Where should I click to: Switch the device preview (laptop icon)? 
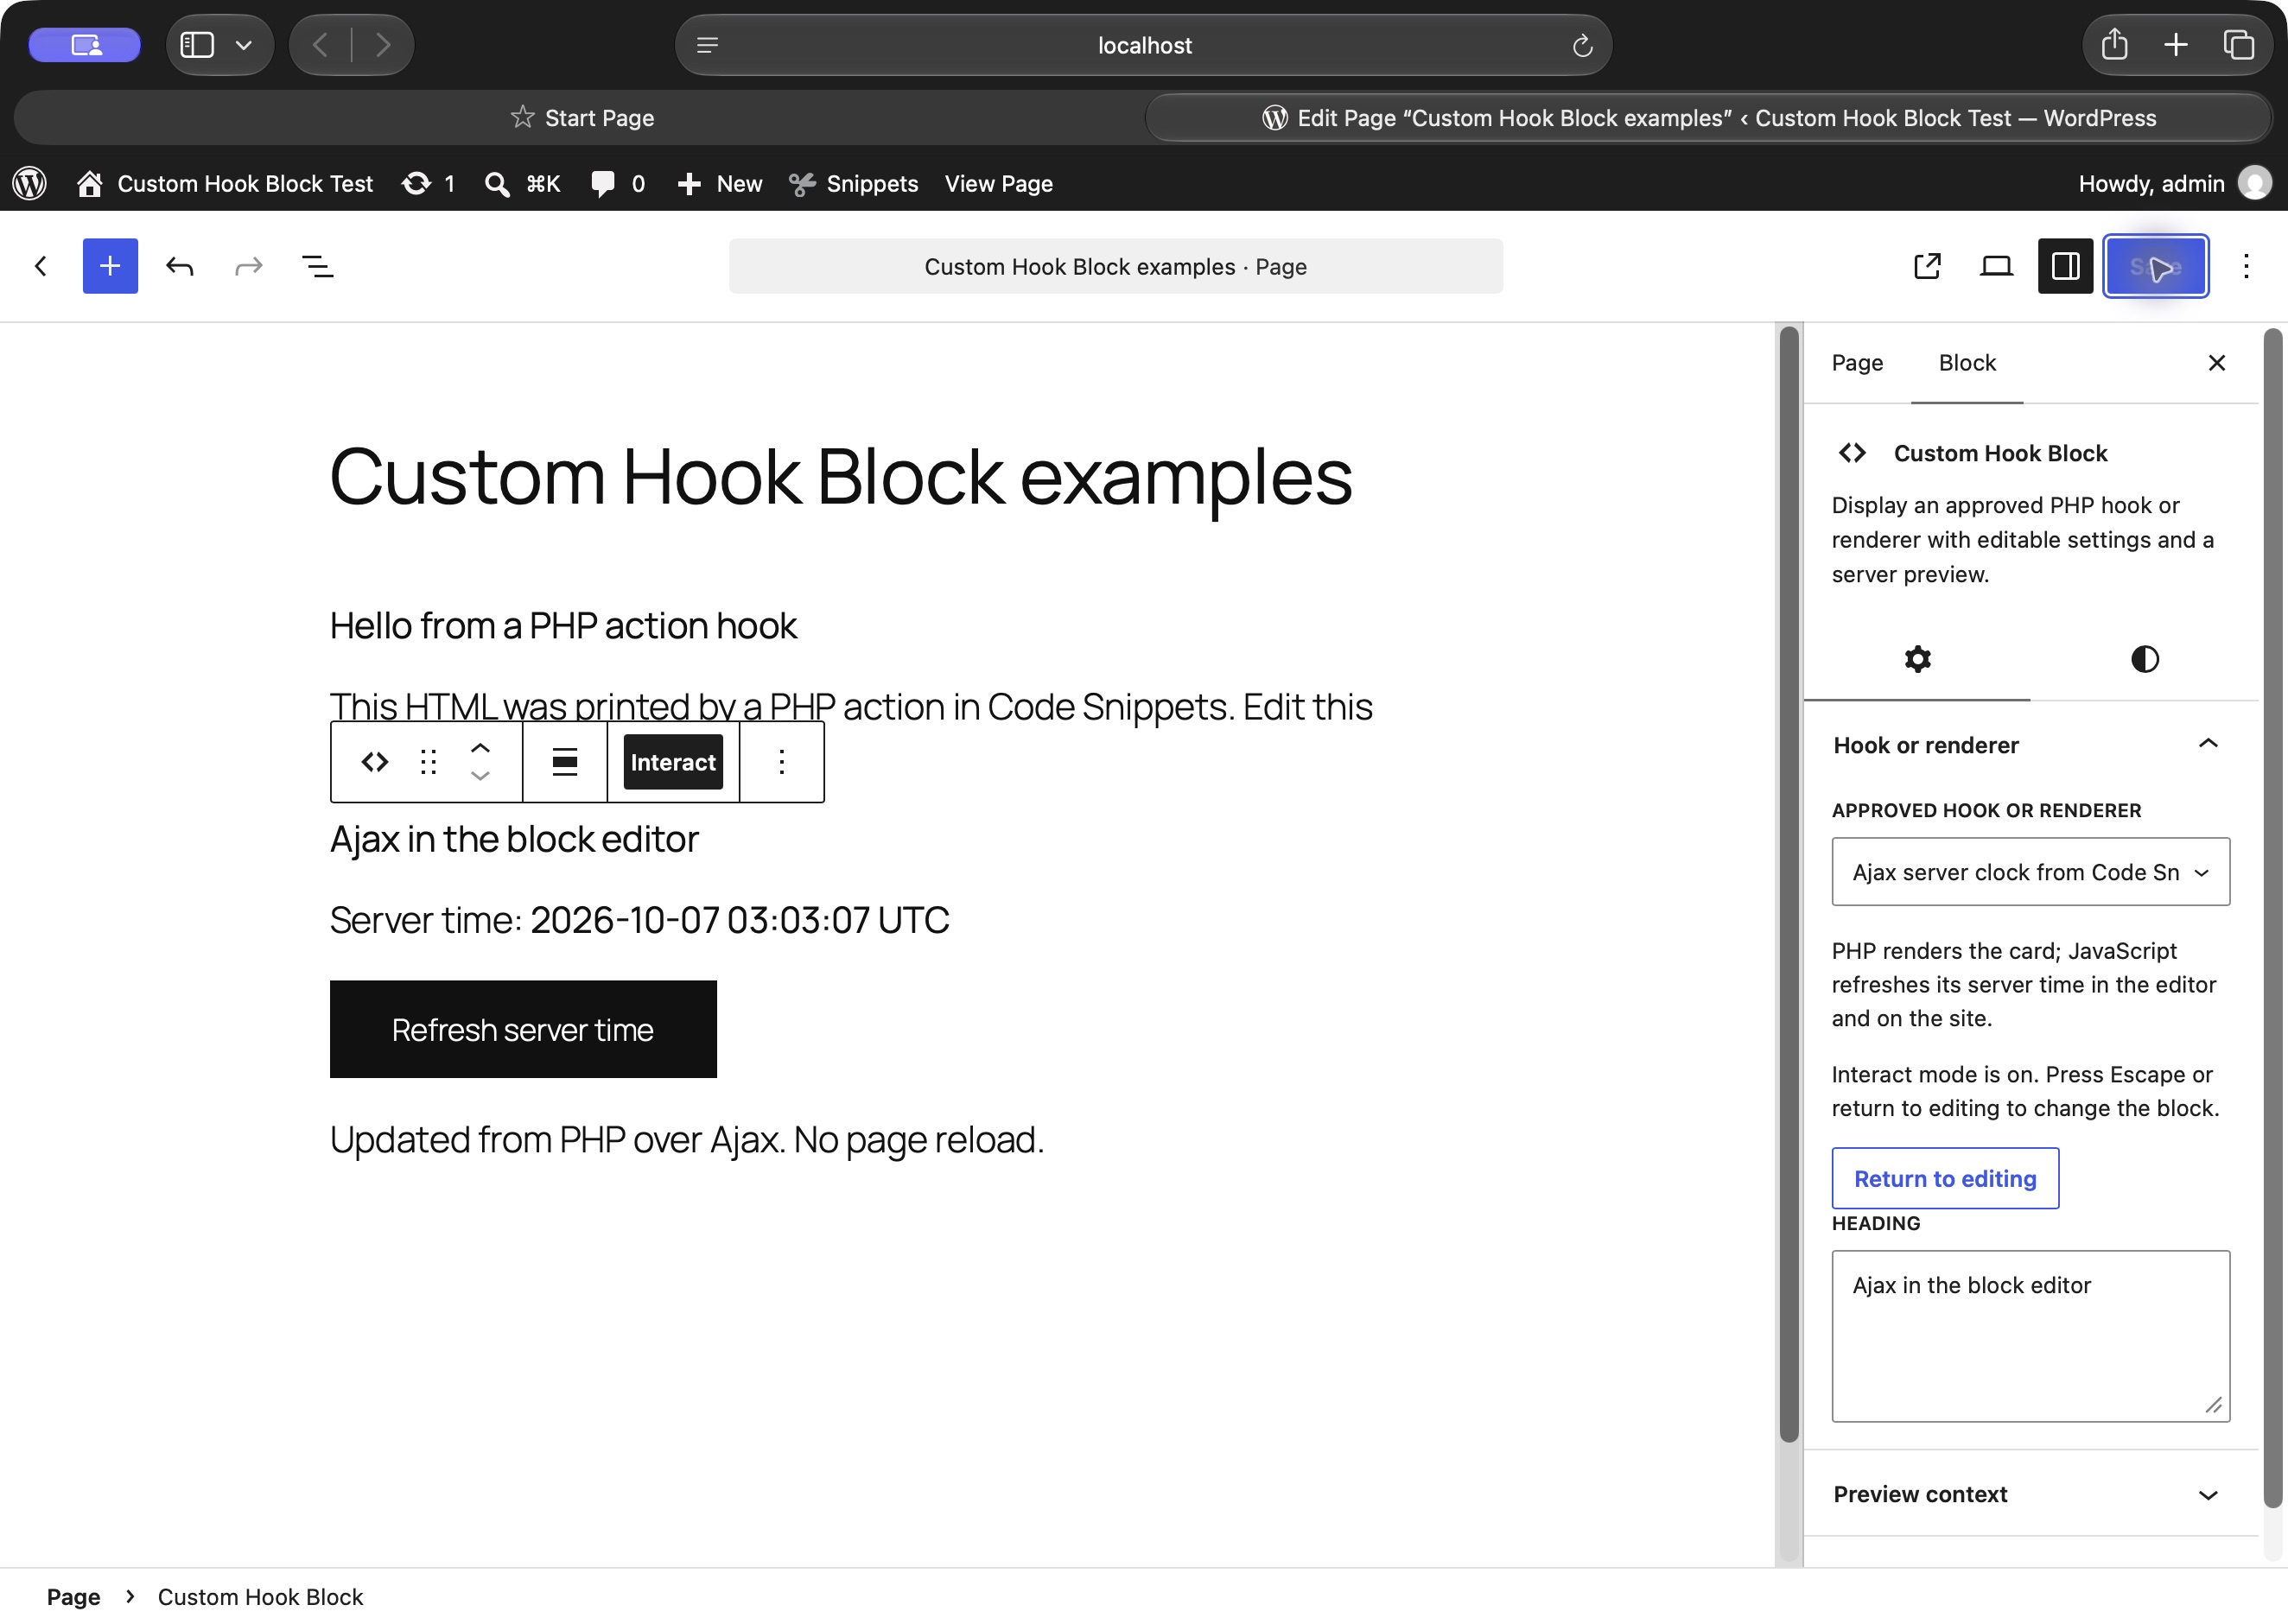click(1996, 266)
